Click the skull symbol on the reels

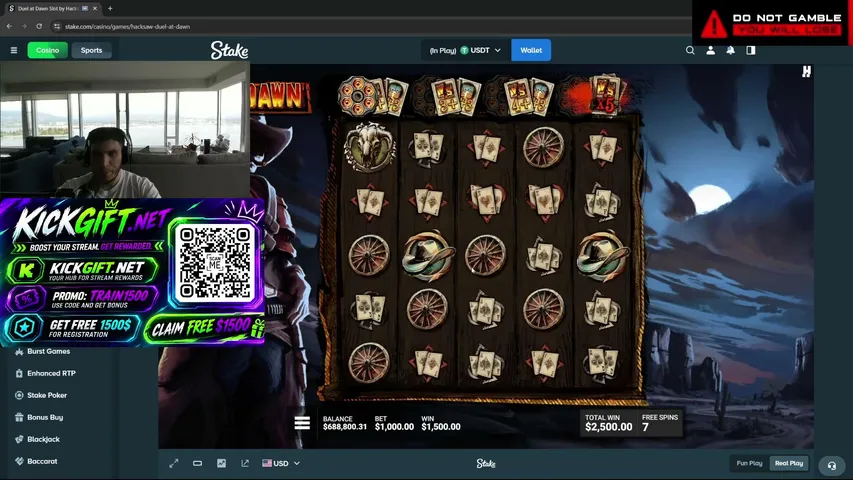click(x=369, y=146)
